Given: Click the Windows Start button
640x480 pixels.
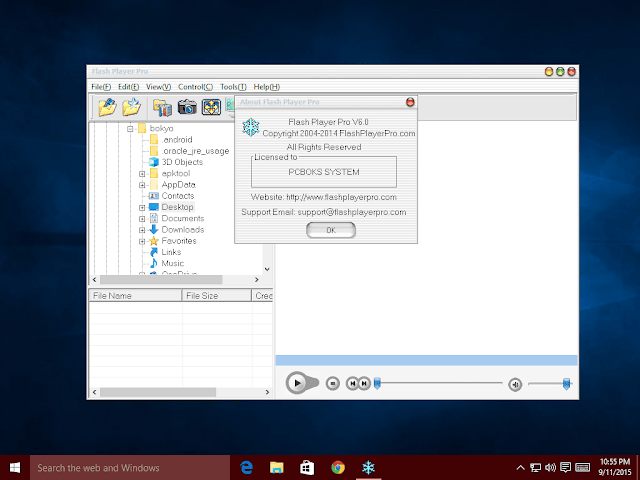Looking at the screenshot, I should (15, 468).
